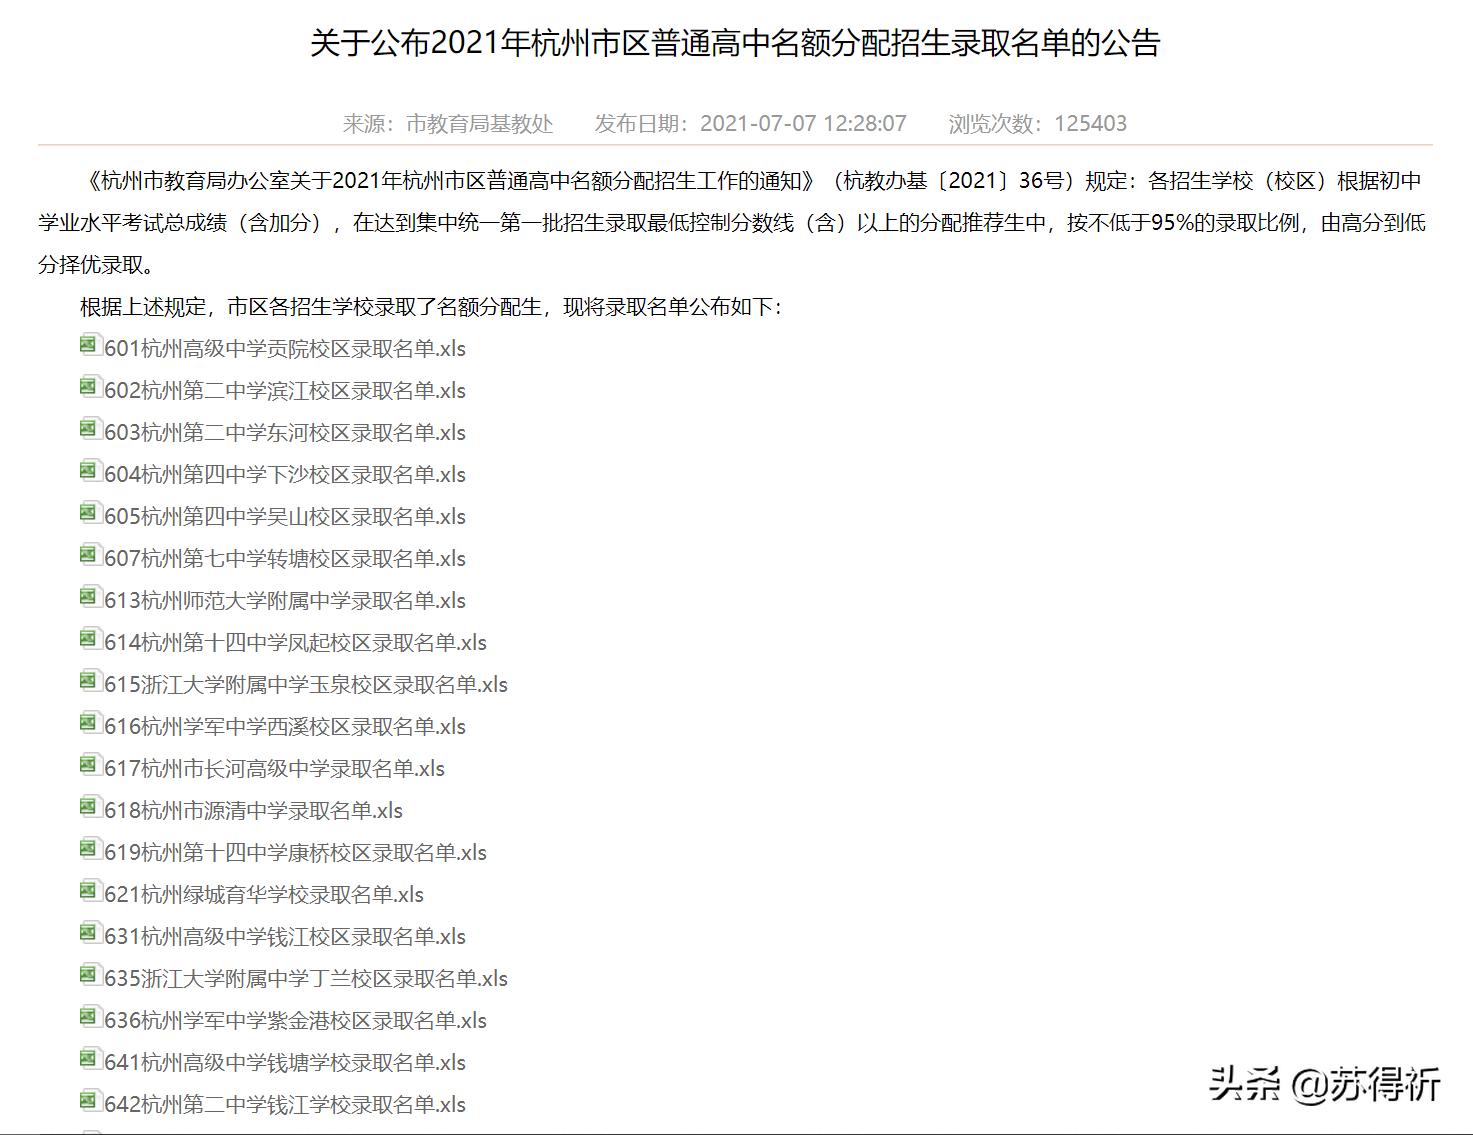The width and height of the screenshot is (1473, 1135).
Task: Click the 619杭州第十四中学康桥校区 link
Action: point(292,852)
